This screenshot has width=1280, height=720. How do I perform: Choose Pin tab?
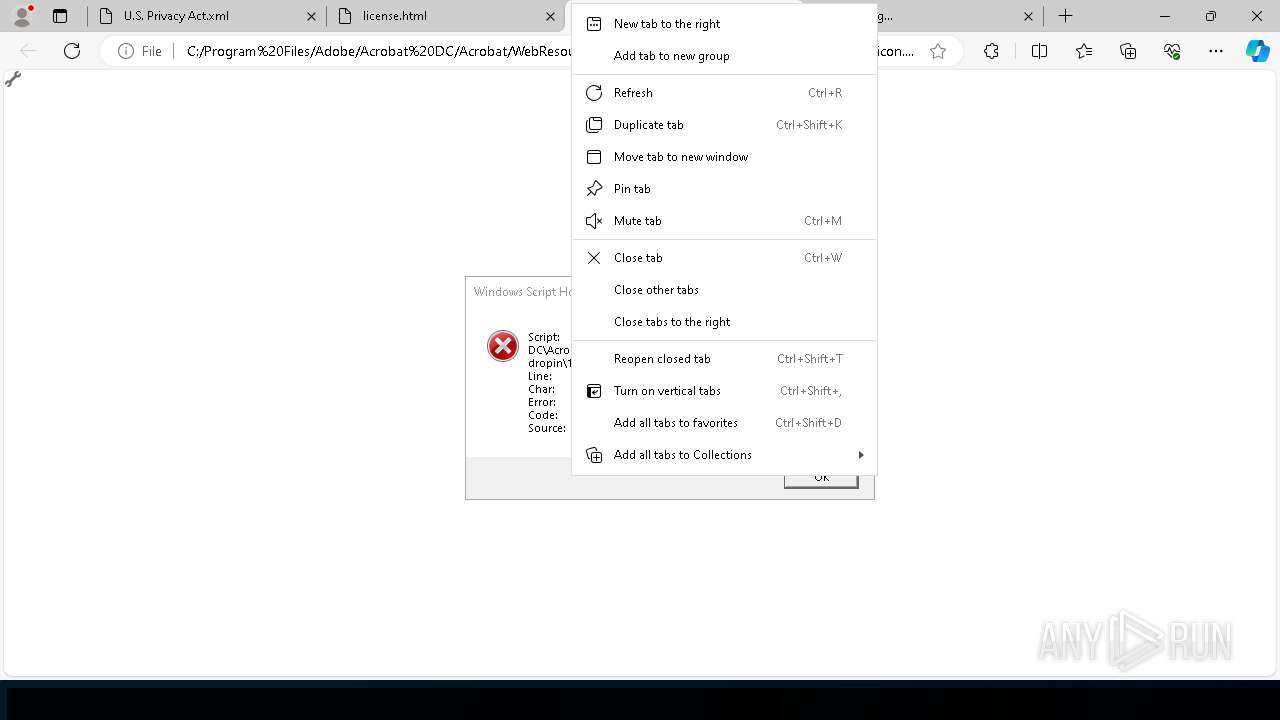(724, 189)
